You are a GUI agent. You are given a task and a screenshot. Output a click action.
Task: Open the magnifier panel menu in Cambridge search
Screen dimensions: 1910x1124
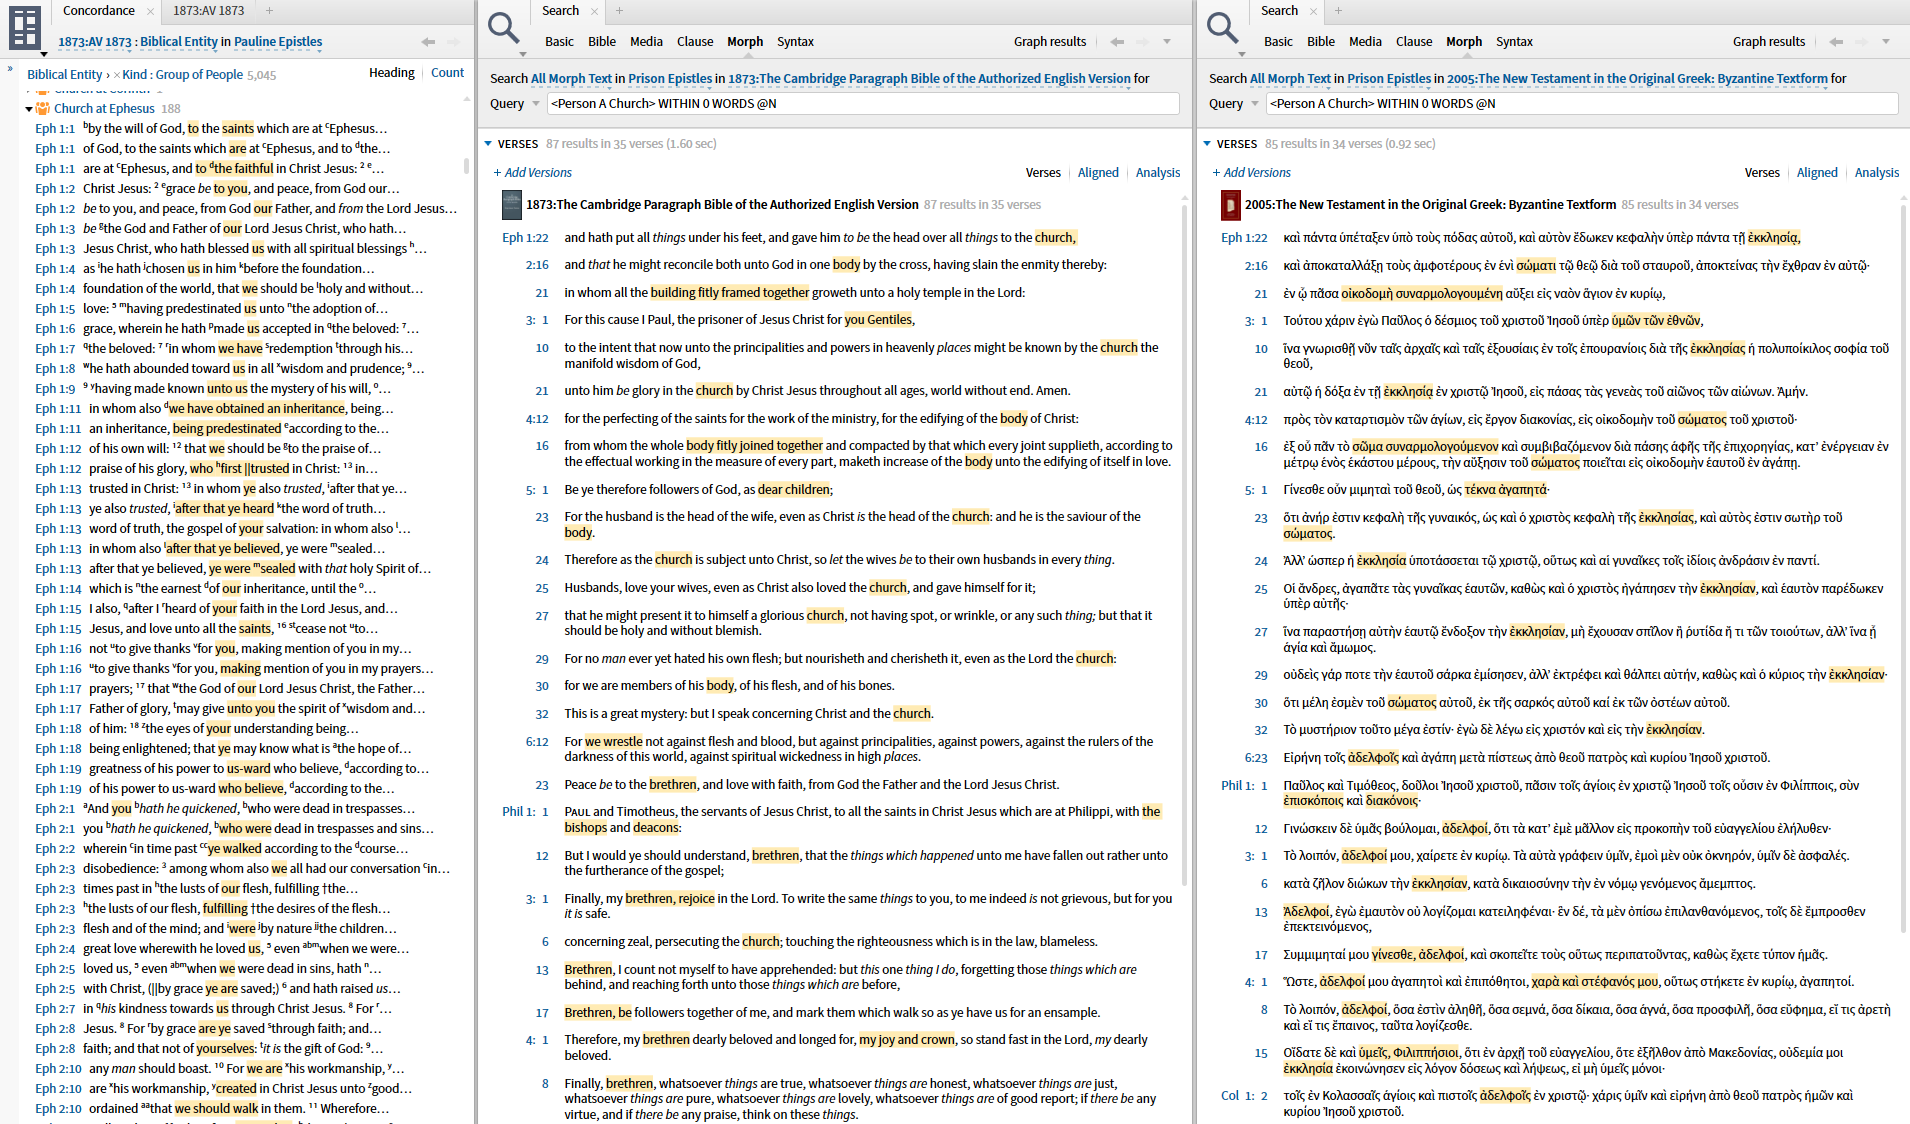[505, 30]
